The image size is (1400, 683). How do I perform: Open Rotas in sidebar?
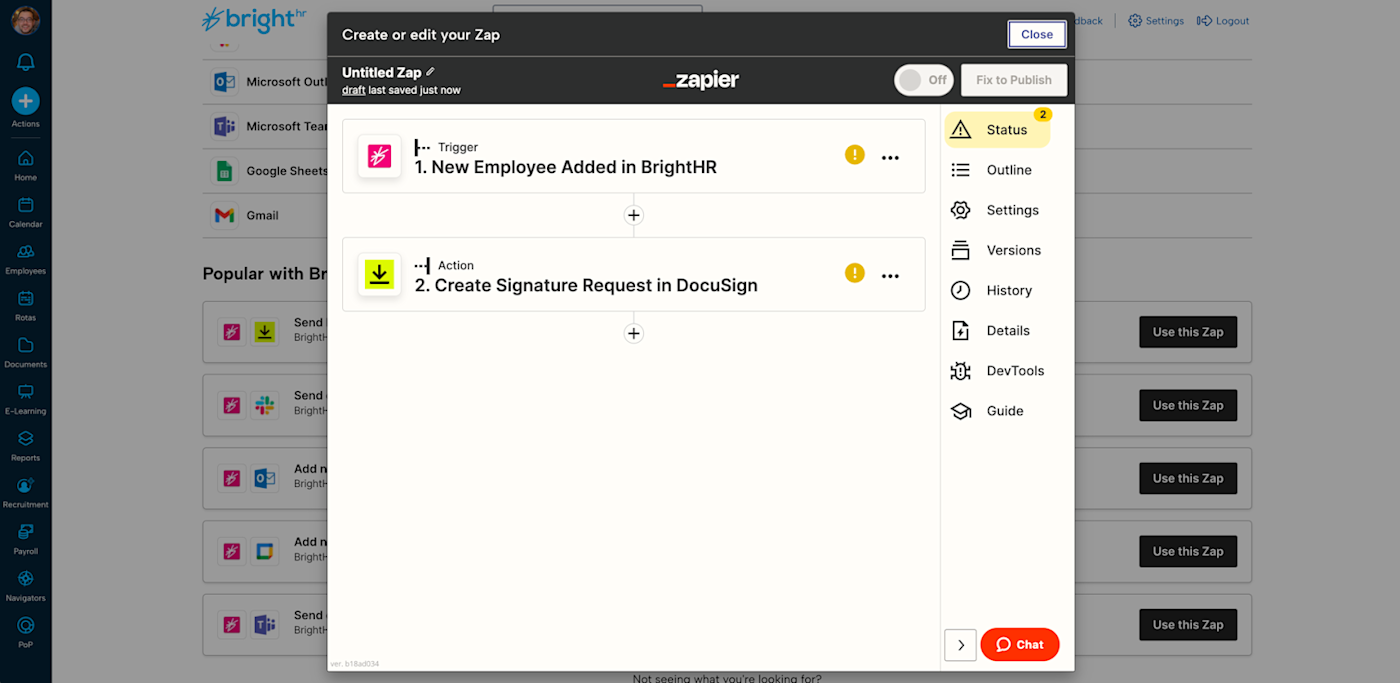click(25, 304)
